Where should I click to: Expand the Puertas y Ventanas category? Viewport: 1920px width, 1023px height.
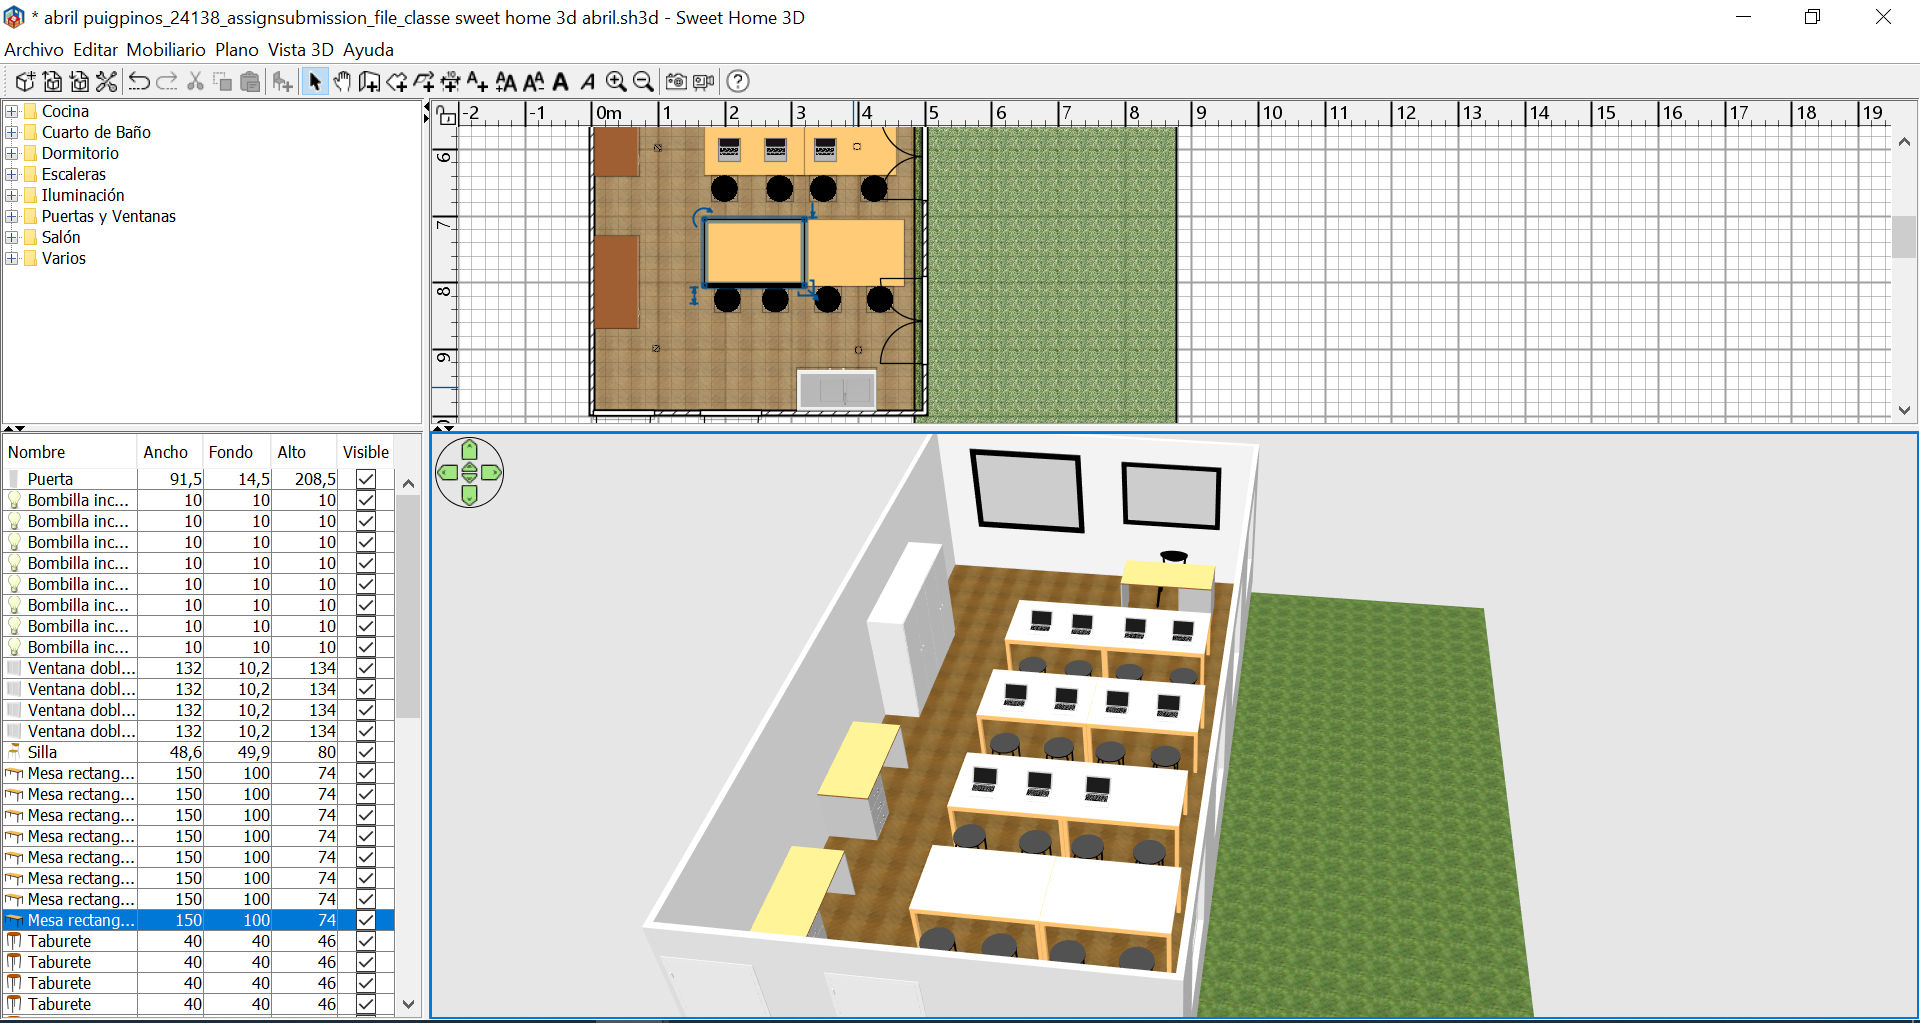12,216
